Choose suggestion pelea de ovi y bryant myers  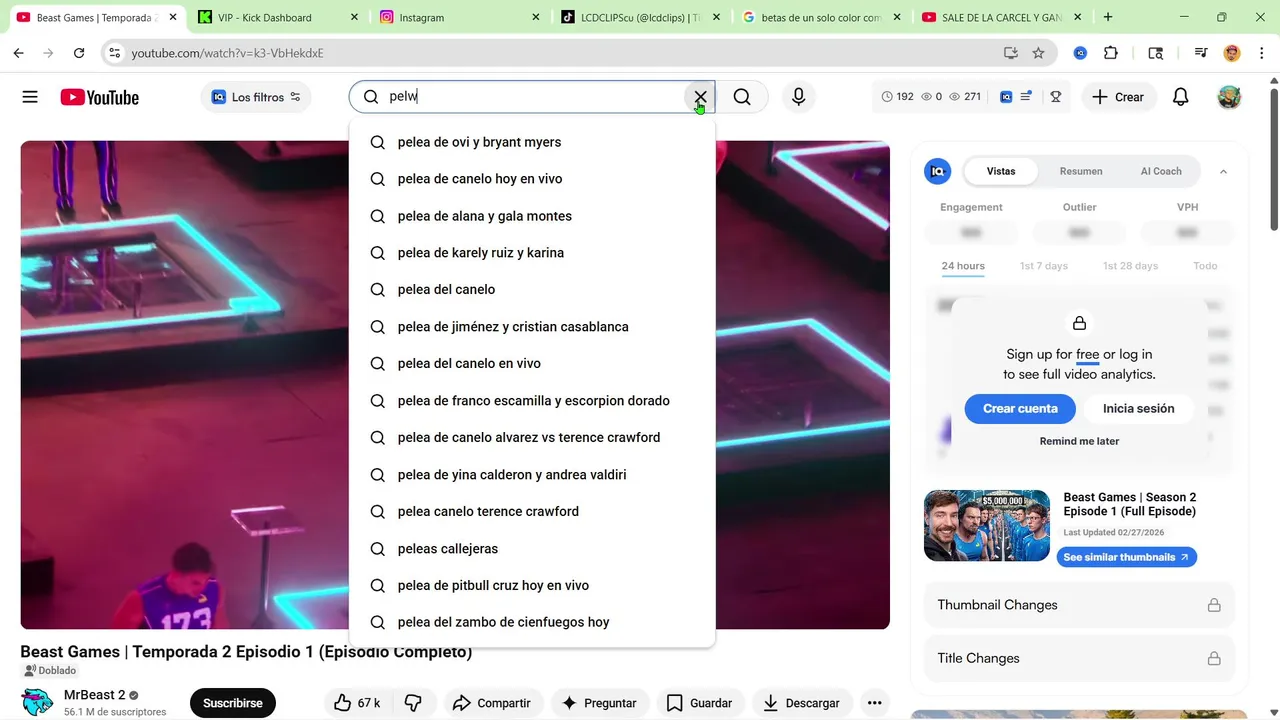coord(532,142)
